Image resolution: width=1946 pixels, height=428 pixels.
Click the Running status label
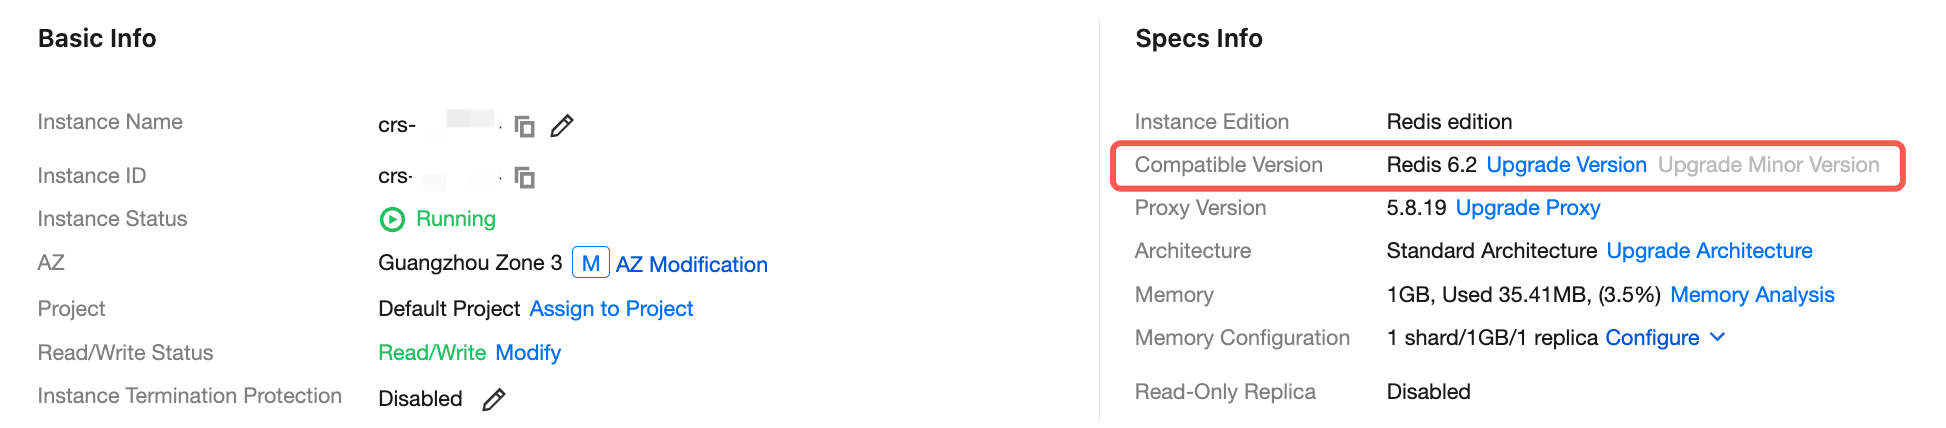456,219
